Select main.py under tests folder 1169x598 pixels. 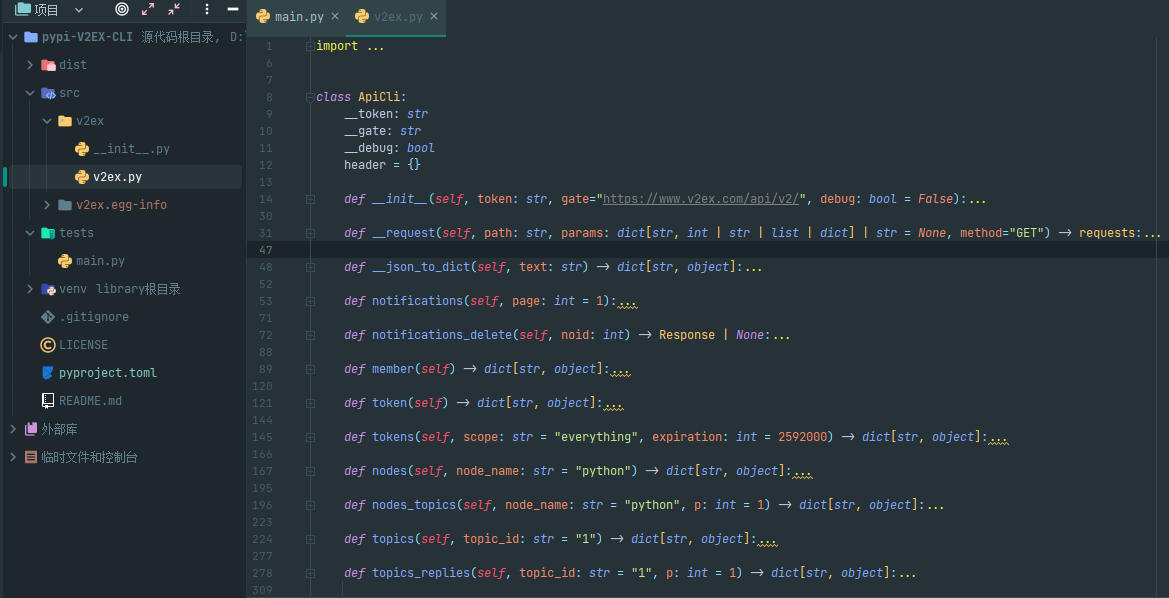coord(100,261)
